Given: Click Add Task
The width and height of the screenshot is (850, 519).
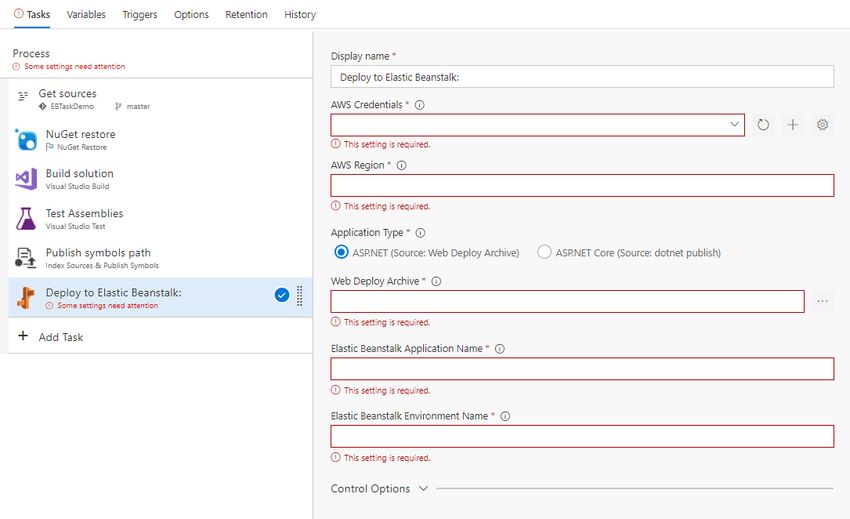Looking at the screenshot, I should pyautogui.click(x=61, y=337).
